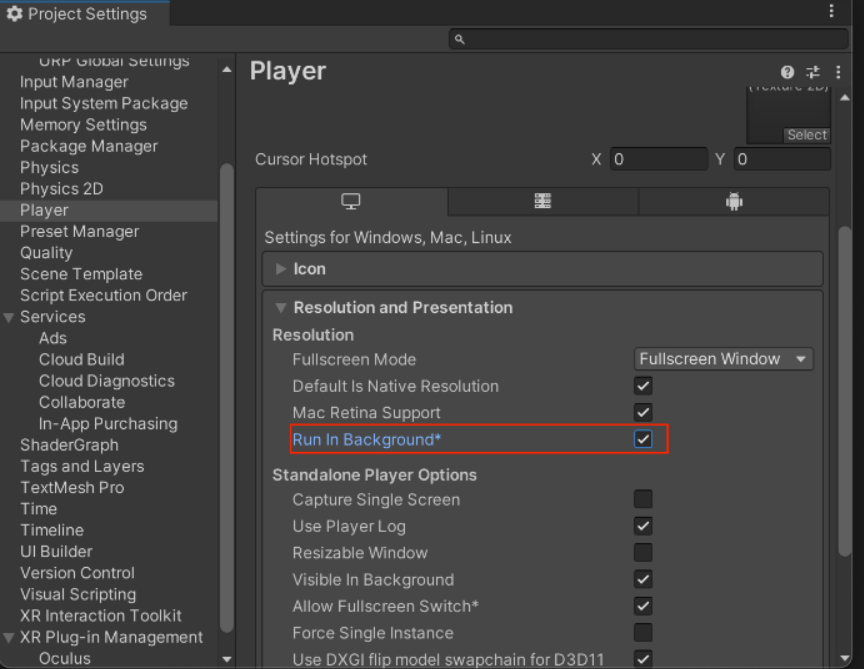Open the Player panel context menu
This screenshot has width=864, height=669.
[837, 71]
